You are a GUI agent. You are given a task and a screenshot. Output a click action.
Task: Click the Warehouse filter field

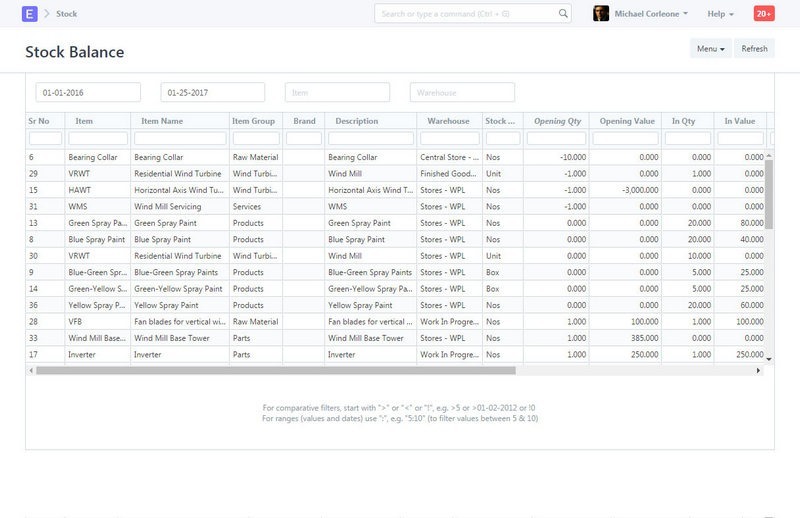coord(462,92)
